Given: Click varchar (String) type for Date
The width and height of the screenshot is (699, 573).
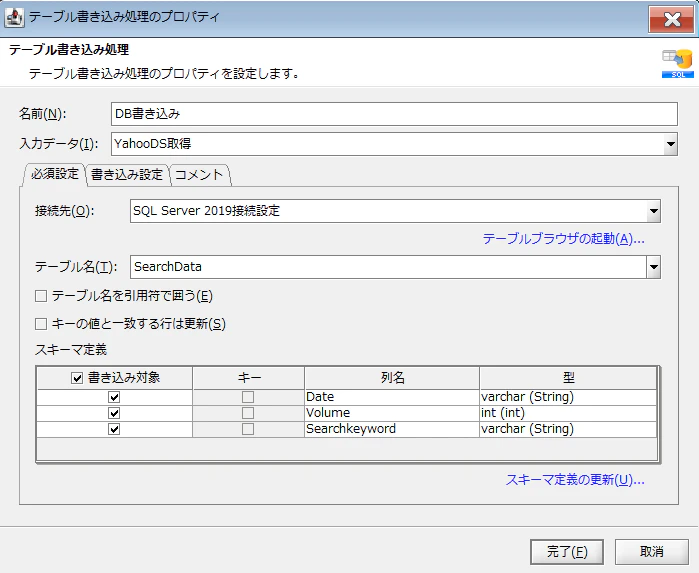Looking at the screenshot, I should point(568,397).
